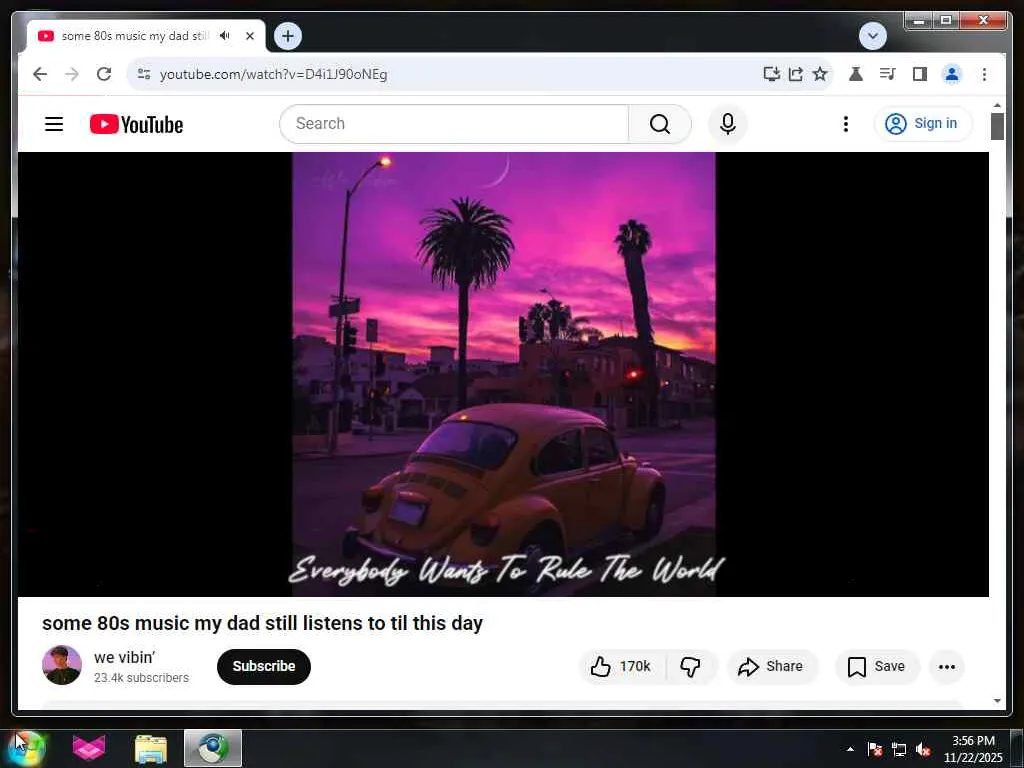Viewport: 1024px width, 768px height.
Task: Open the volume tray icon
Action: click(923, 749)
